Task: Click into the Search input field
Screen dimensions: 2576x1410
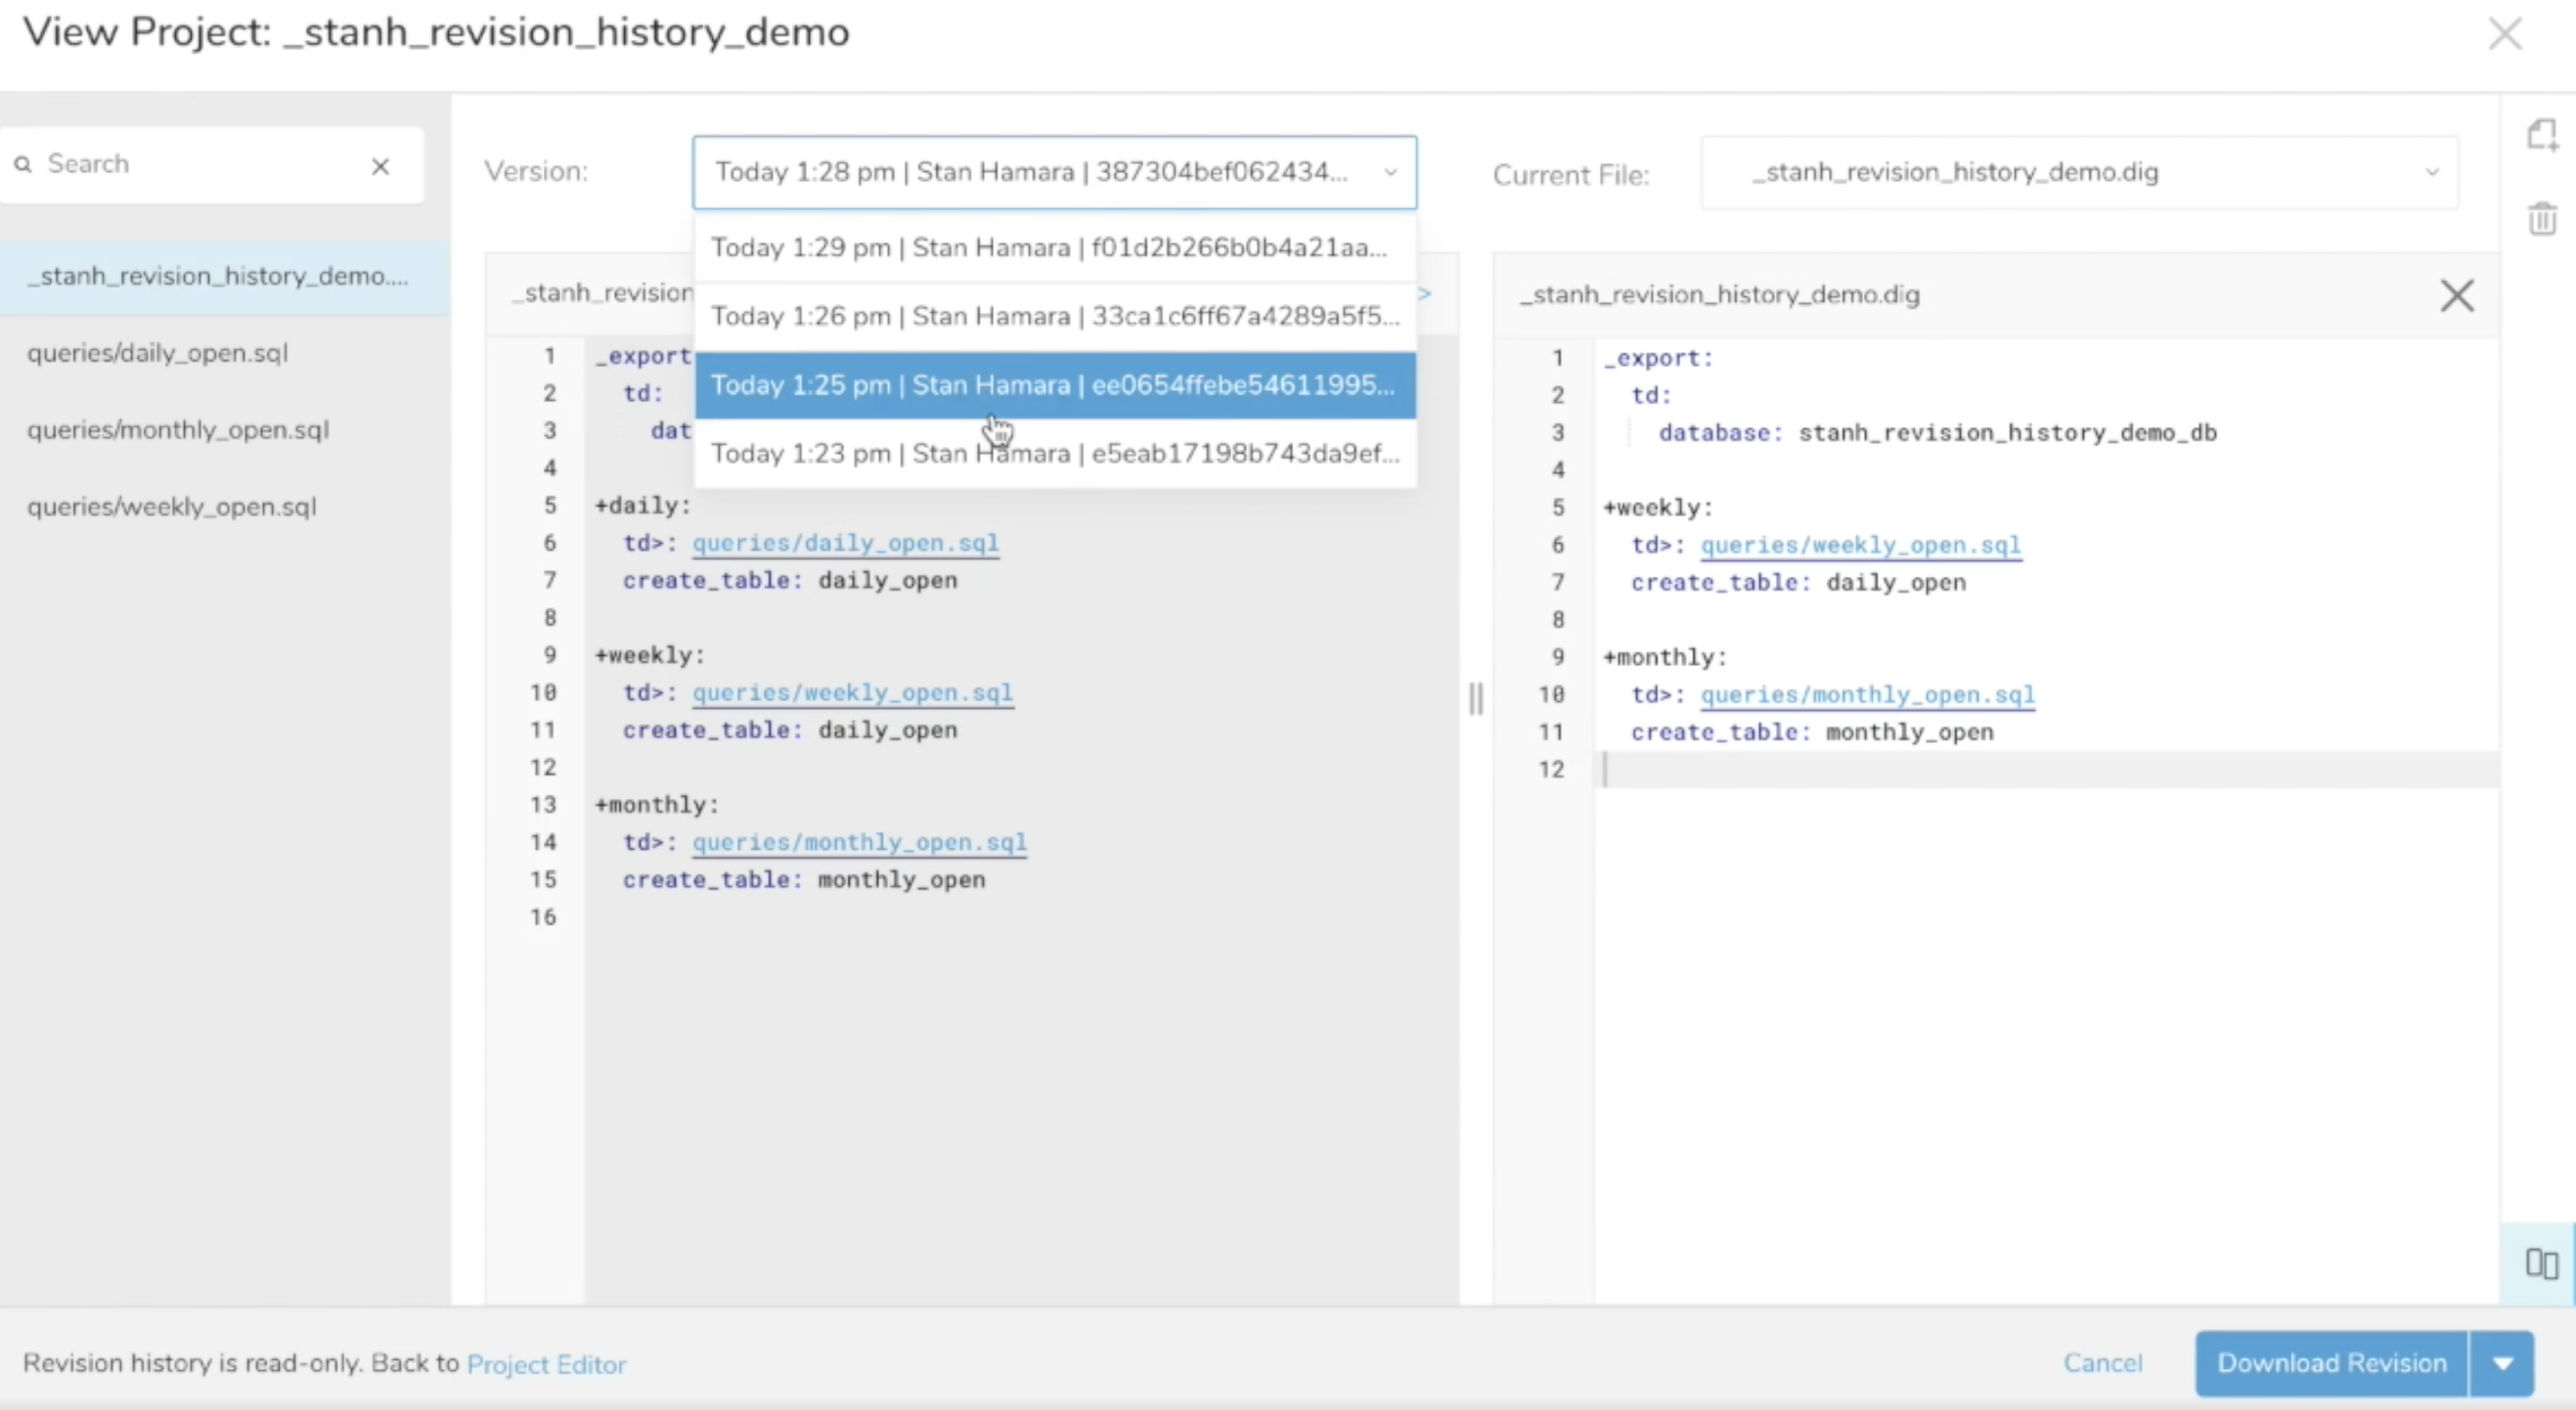Action: click(x=200, y=165)
